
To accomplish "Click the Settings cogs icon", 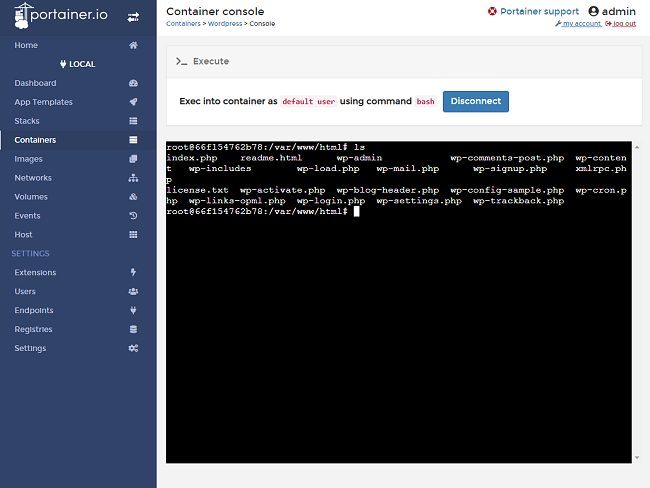I will point(133,348).
